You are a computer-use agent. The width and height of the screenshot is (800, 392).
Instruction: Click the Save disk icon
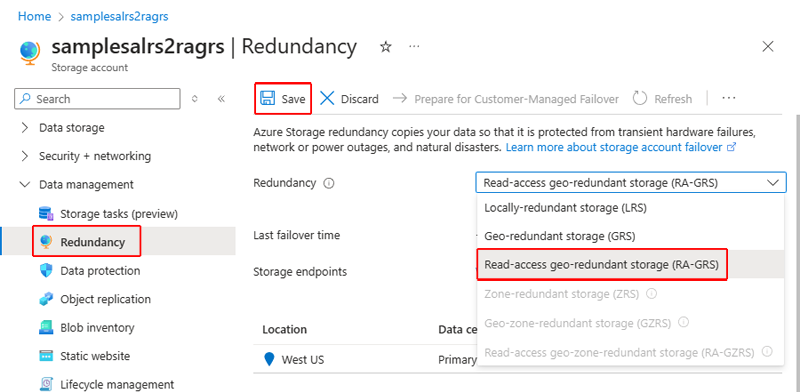click(267, 99)
